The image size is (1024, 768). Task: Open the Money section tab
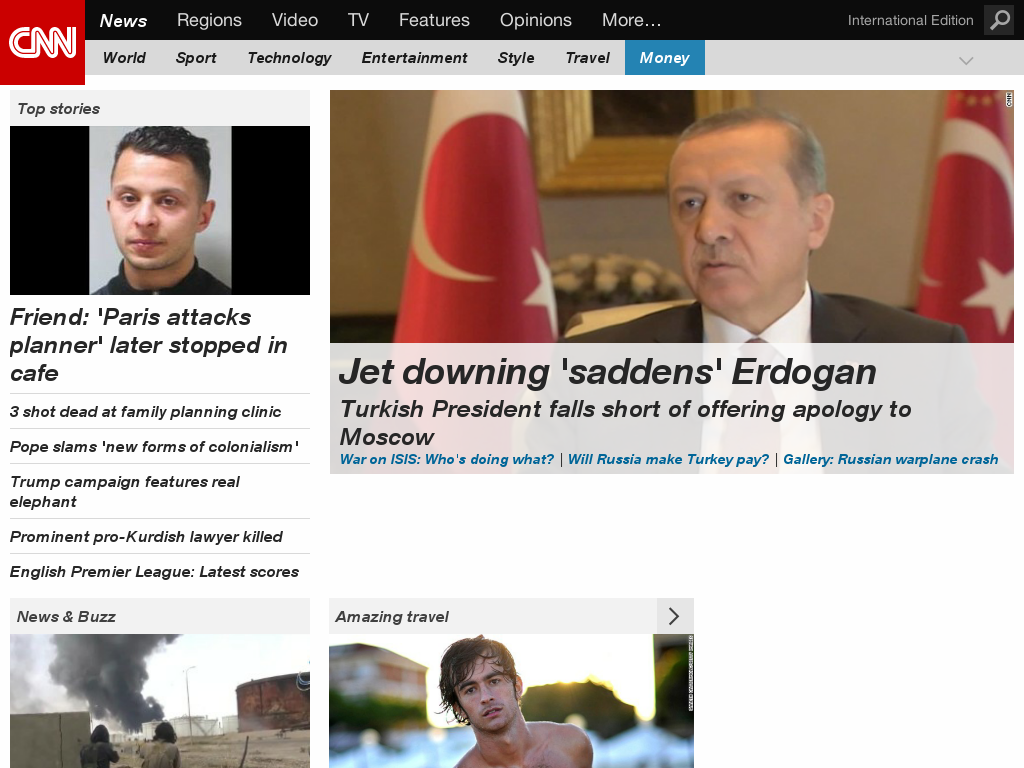664,58
